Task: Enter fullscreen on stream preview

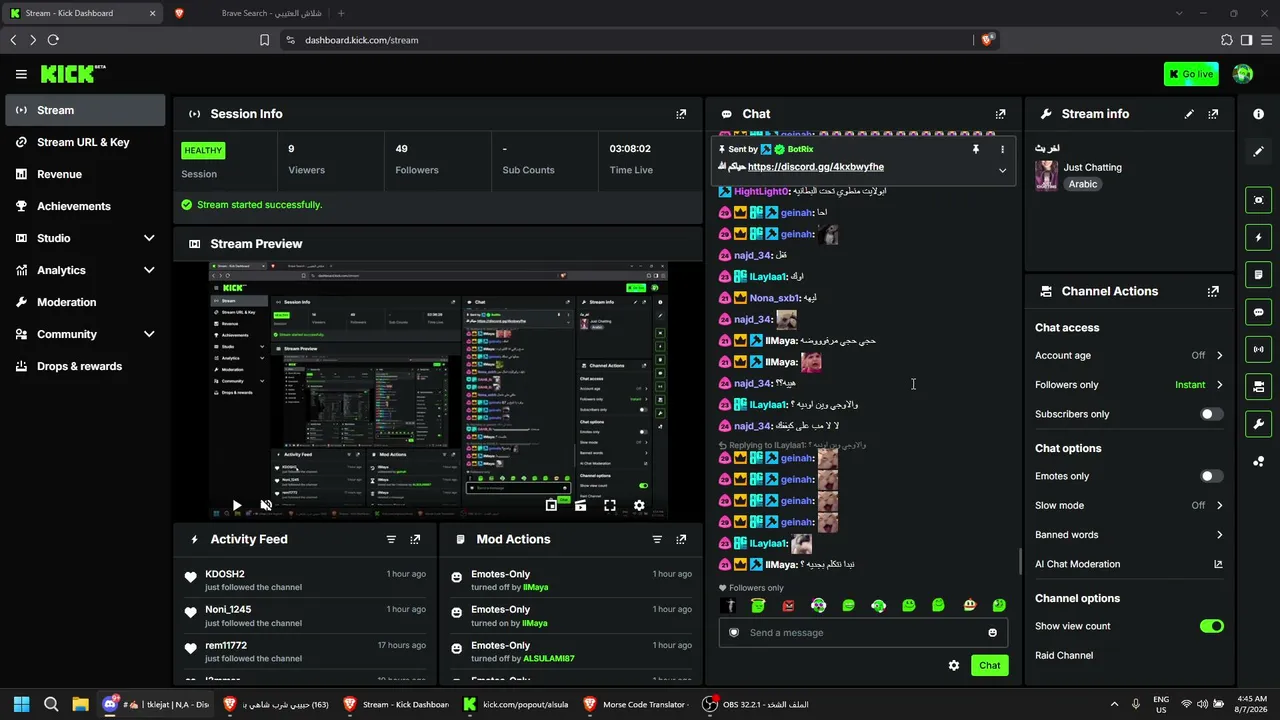Action: [610, 506]
